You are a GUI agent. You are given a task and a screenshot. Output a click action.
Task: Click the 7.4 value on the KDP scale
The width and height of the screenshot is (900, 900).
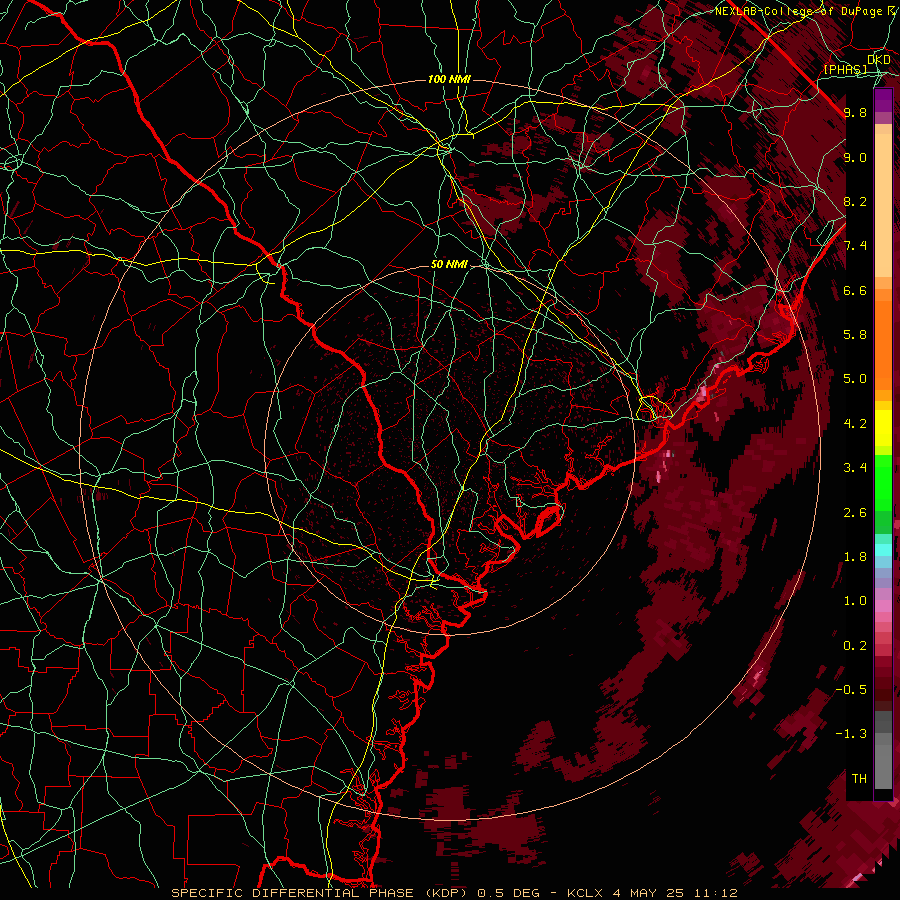pos(855,246)
